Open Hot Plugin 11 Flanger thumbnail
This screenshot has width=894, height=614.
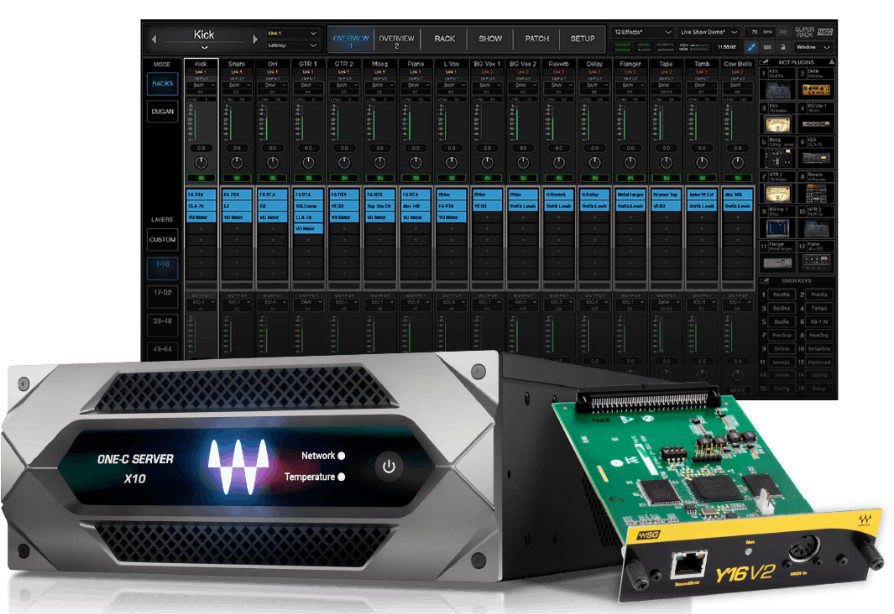(x=778, y=263)
